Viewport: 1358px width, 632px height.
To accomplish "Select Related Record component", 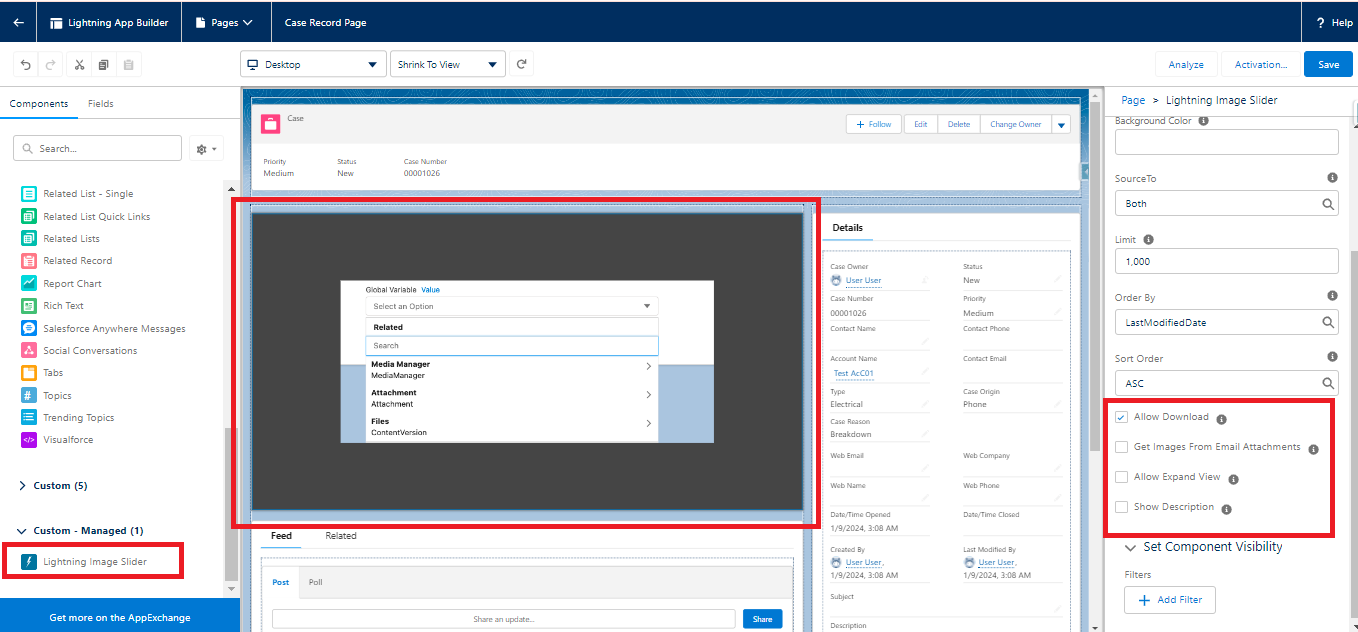I will (x=77, y=261).
